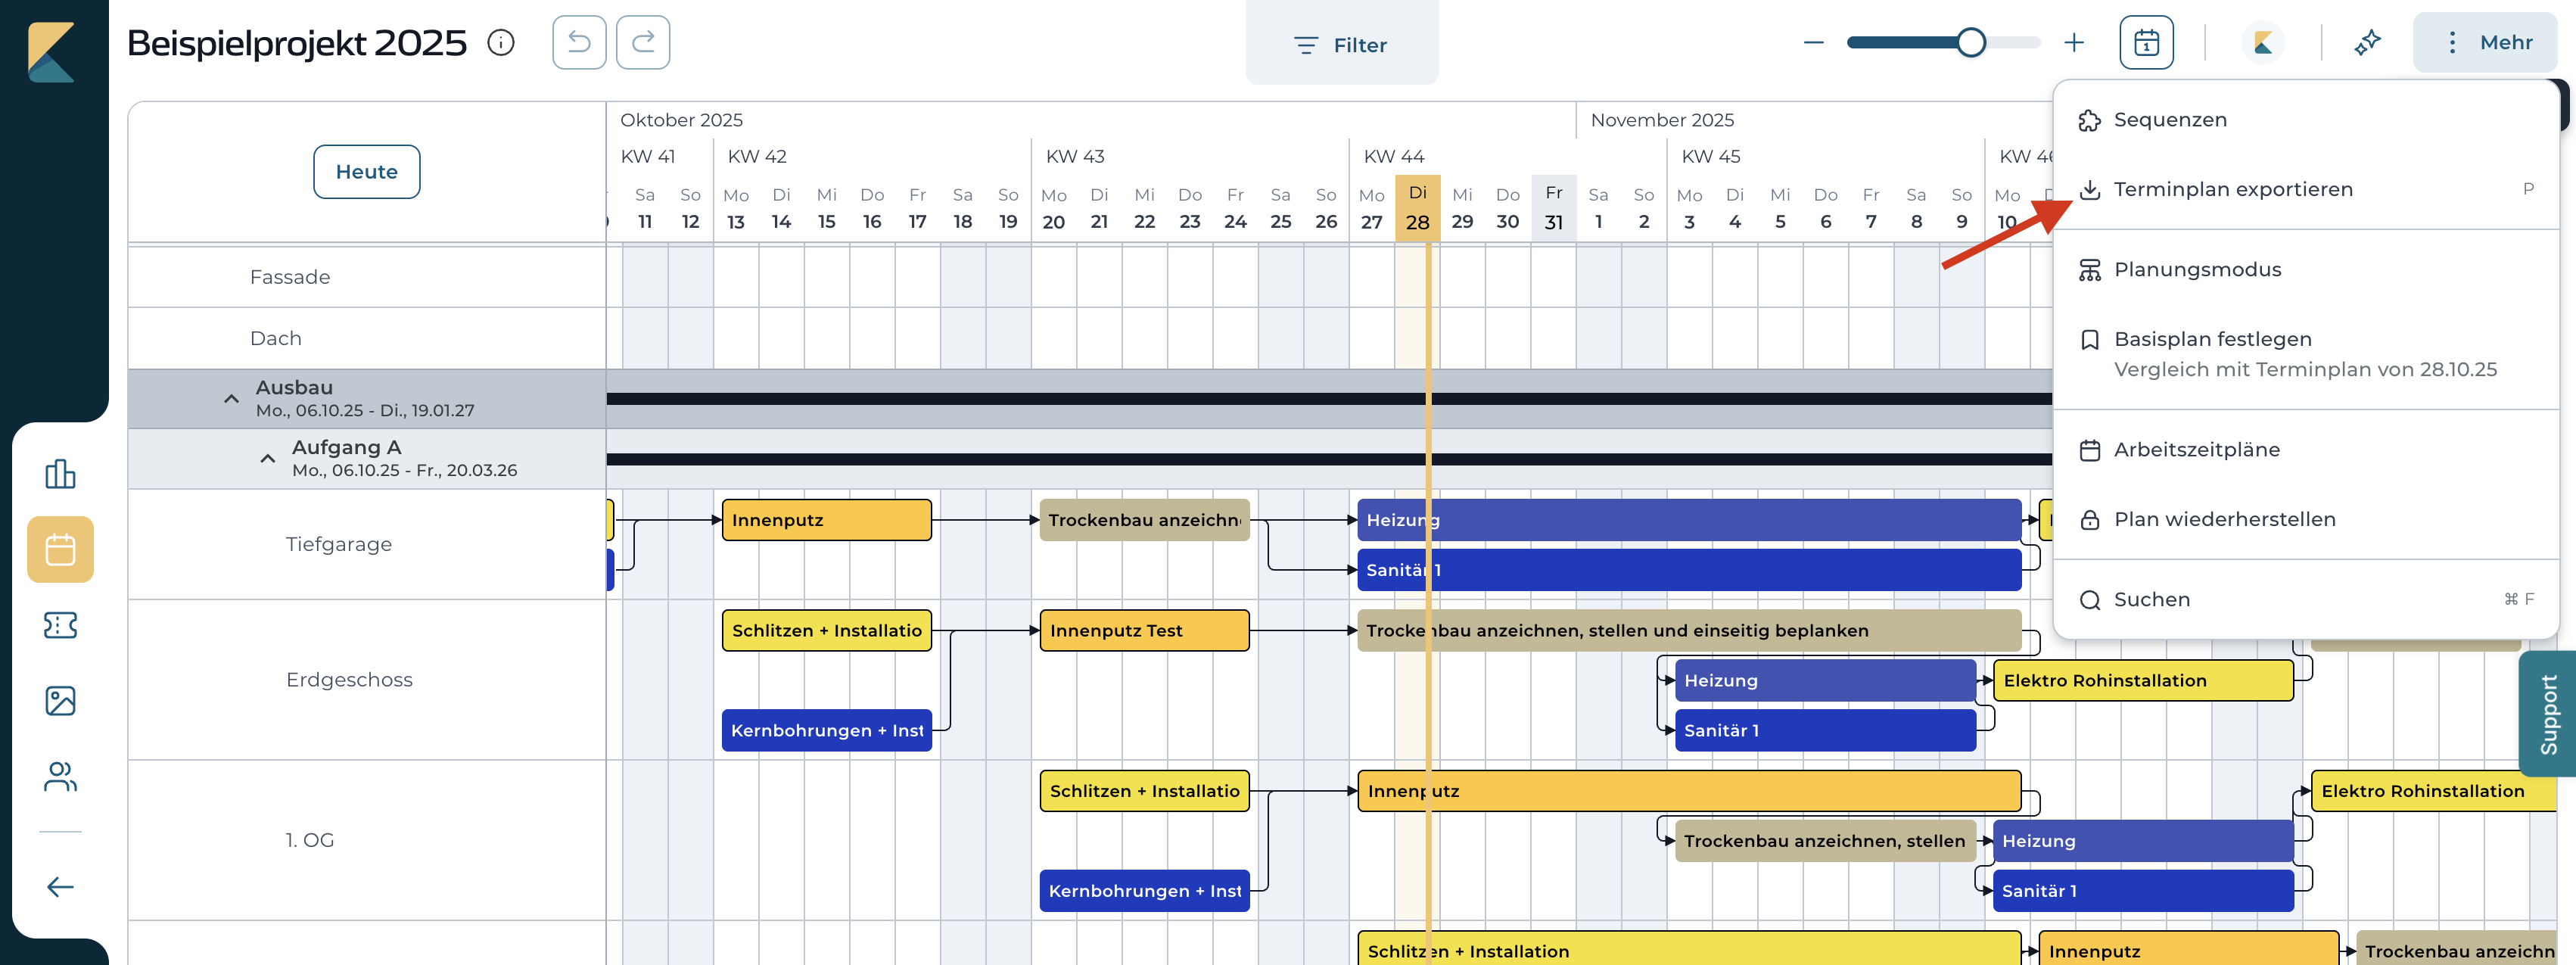This screenshot has height=965, width=2576.
Task: Select Erdgeschoss Kernbohrungen + Inst task bar
Action: [826, 731]
